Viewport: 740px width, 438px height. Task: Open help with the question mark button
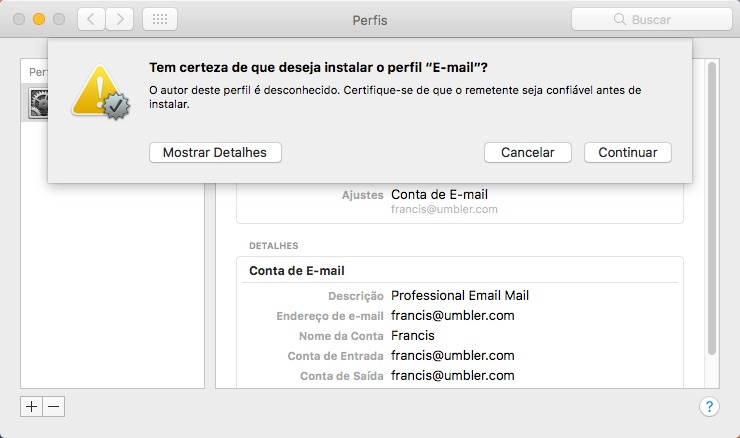click(708, 406)
